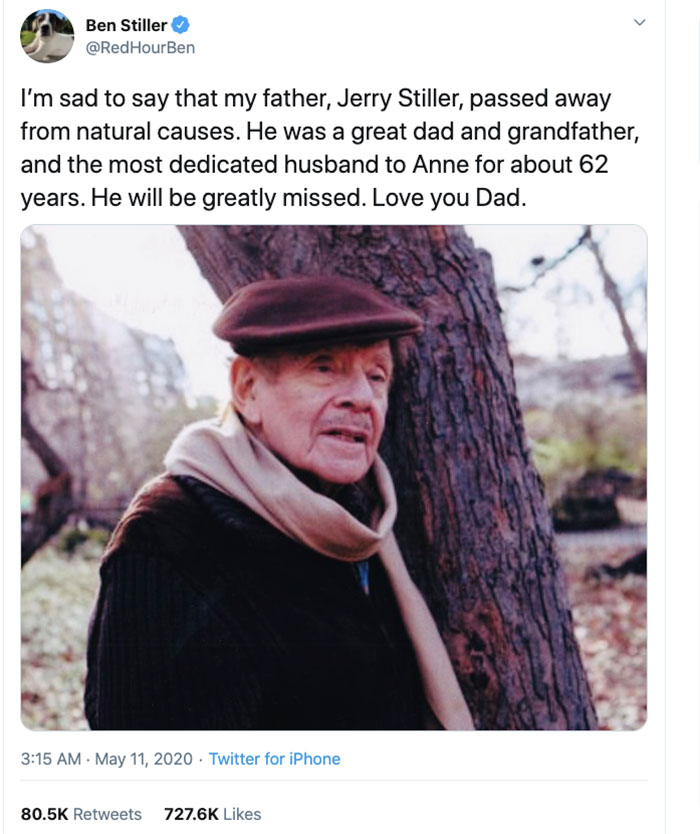700x834 pixels.
Task: Open the Ben Stiller display name link
Action: pyautogui.click(x=126, y=26)
